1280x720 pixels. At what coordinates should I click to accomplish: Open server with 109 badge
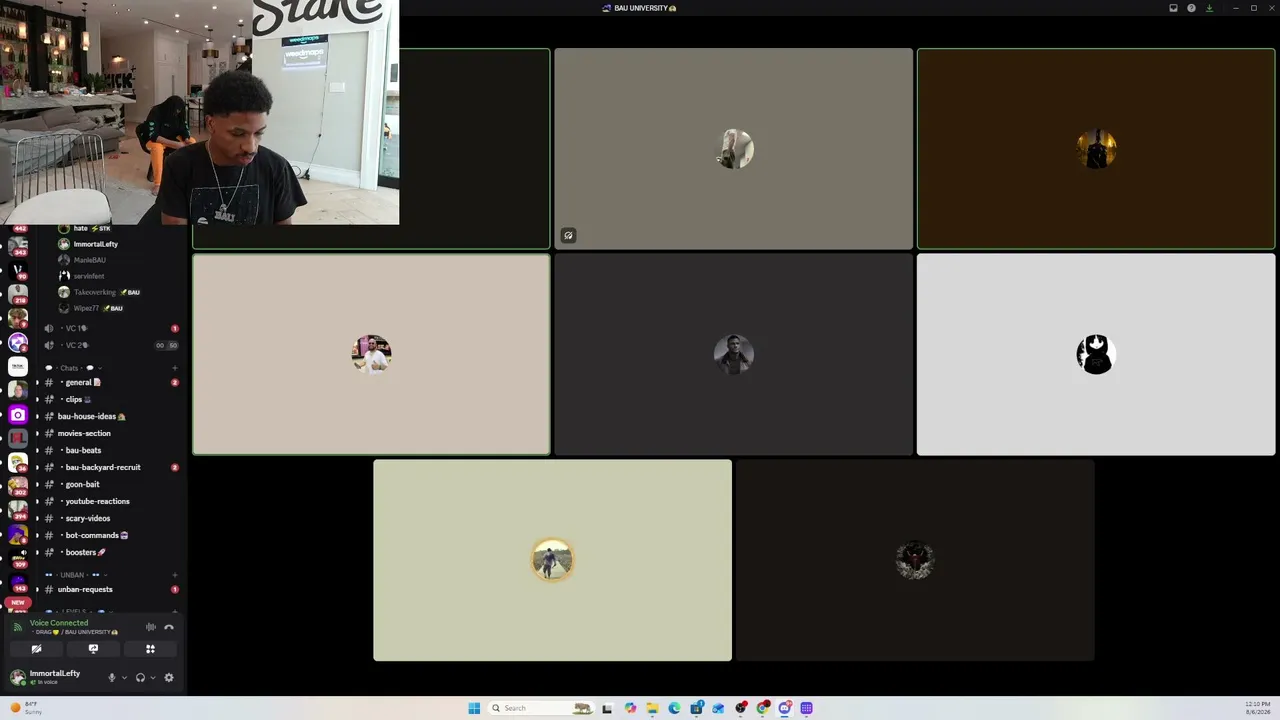(x=18, y=558)
